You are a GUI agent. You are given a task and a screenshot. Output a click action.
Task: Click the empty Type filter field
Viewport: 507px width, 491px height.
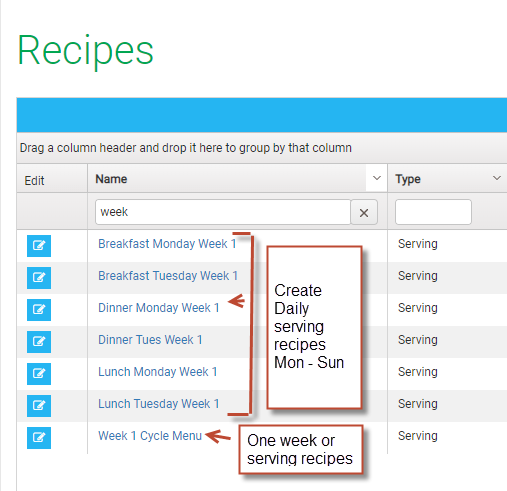[433, 212]
